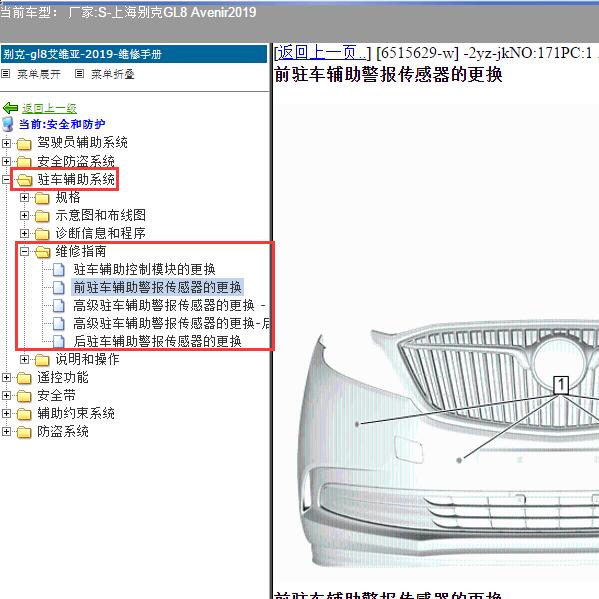Select the 驾驶员辅助系统 label
The width and height of the screenshot is (599, 599).
pos(83,143)
